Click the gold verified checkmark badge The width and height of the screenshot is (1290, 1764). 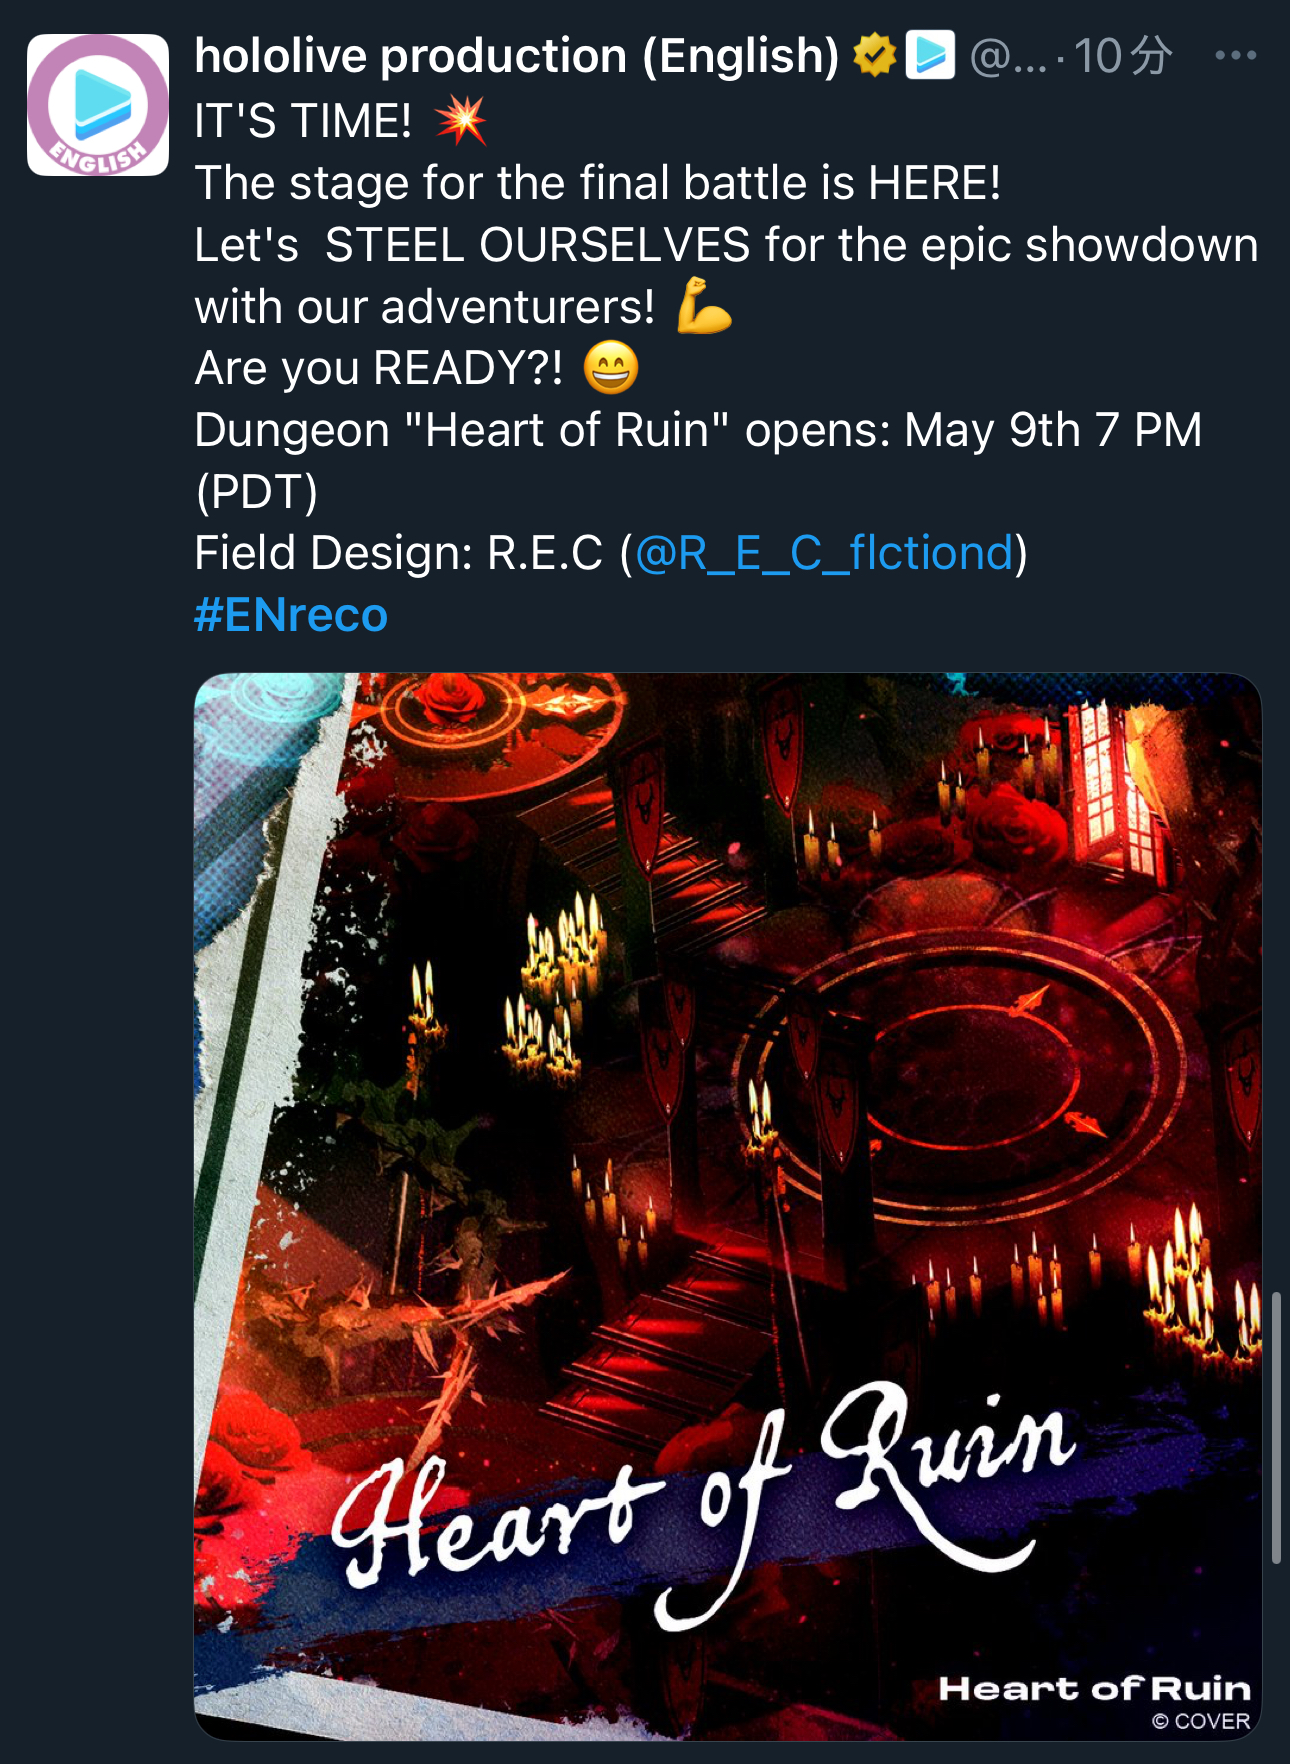pos(875,56)
